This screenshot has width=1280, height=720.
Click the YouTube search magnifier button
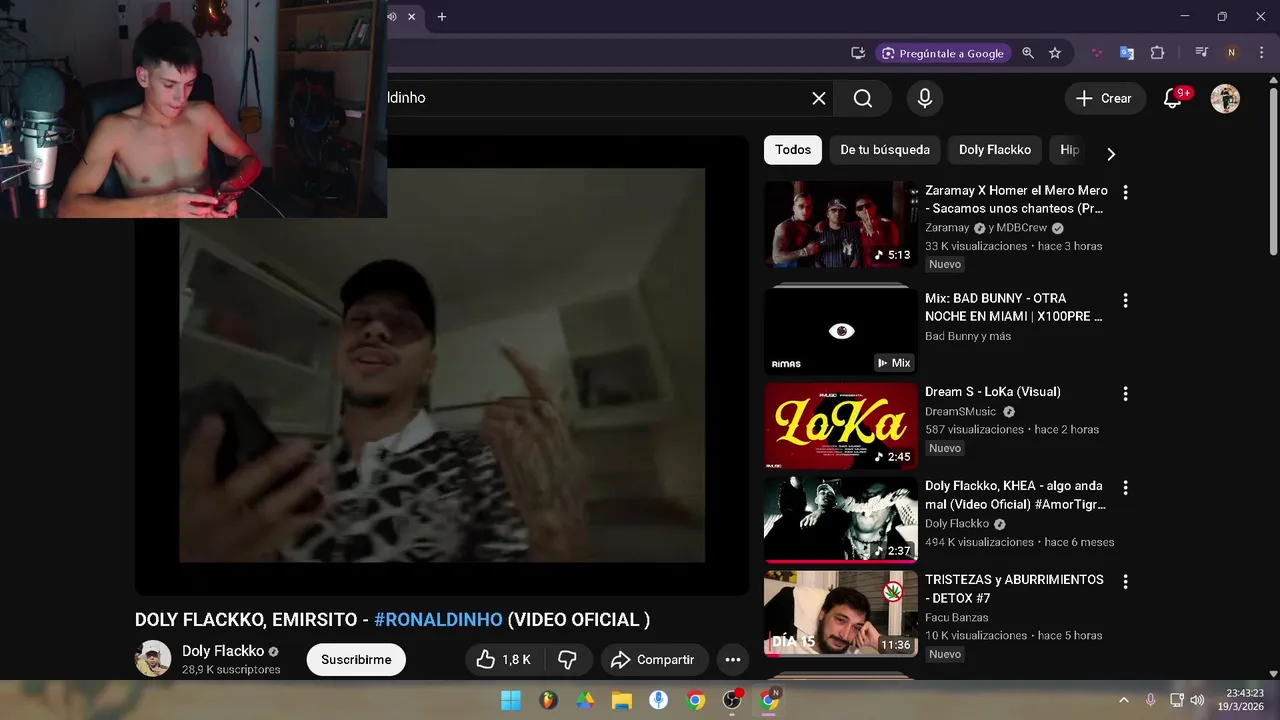pyautogui.click(x=863, y=98)
